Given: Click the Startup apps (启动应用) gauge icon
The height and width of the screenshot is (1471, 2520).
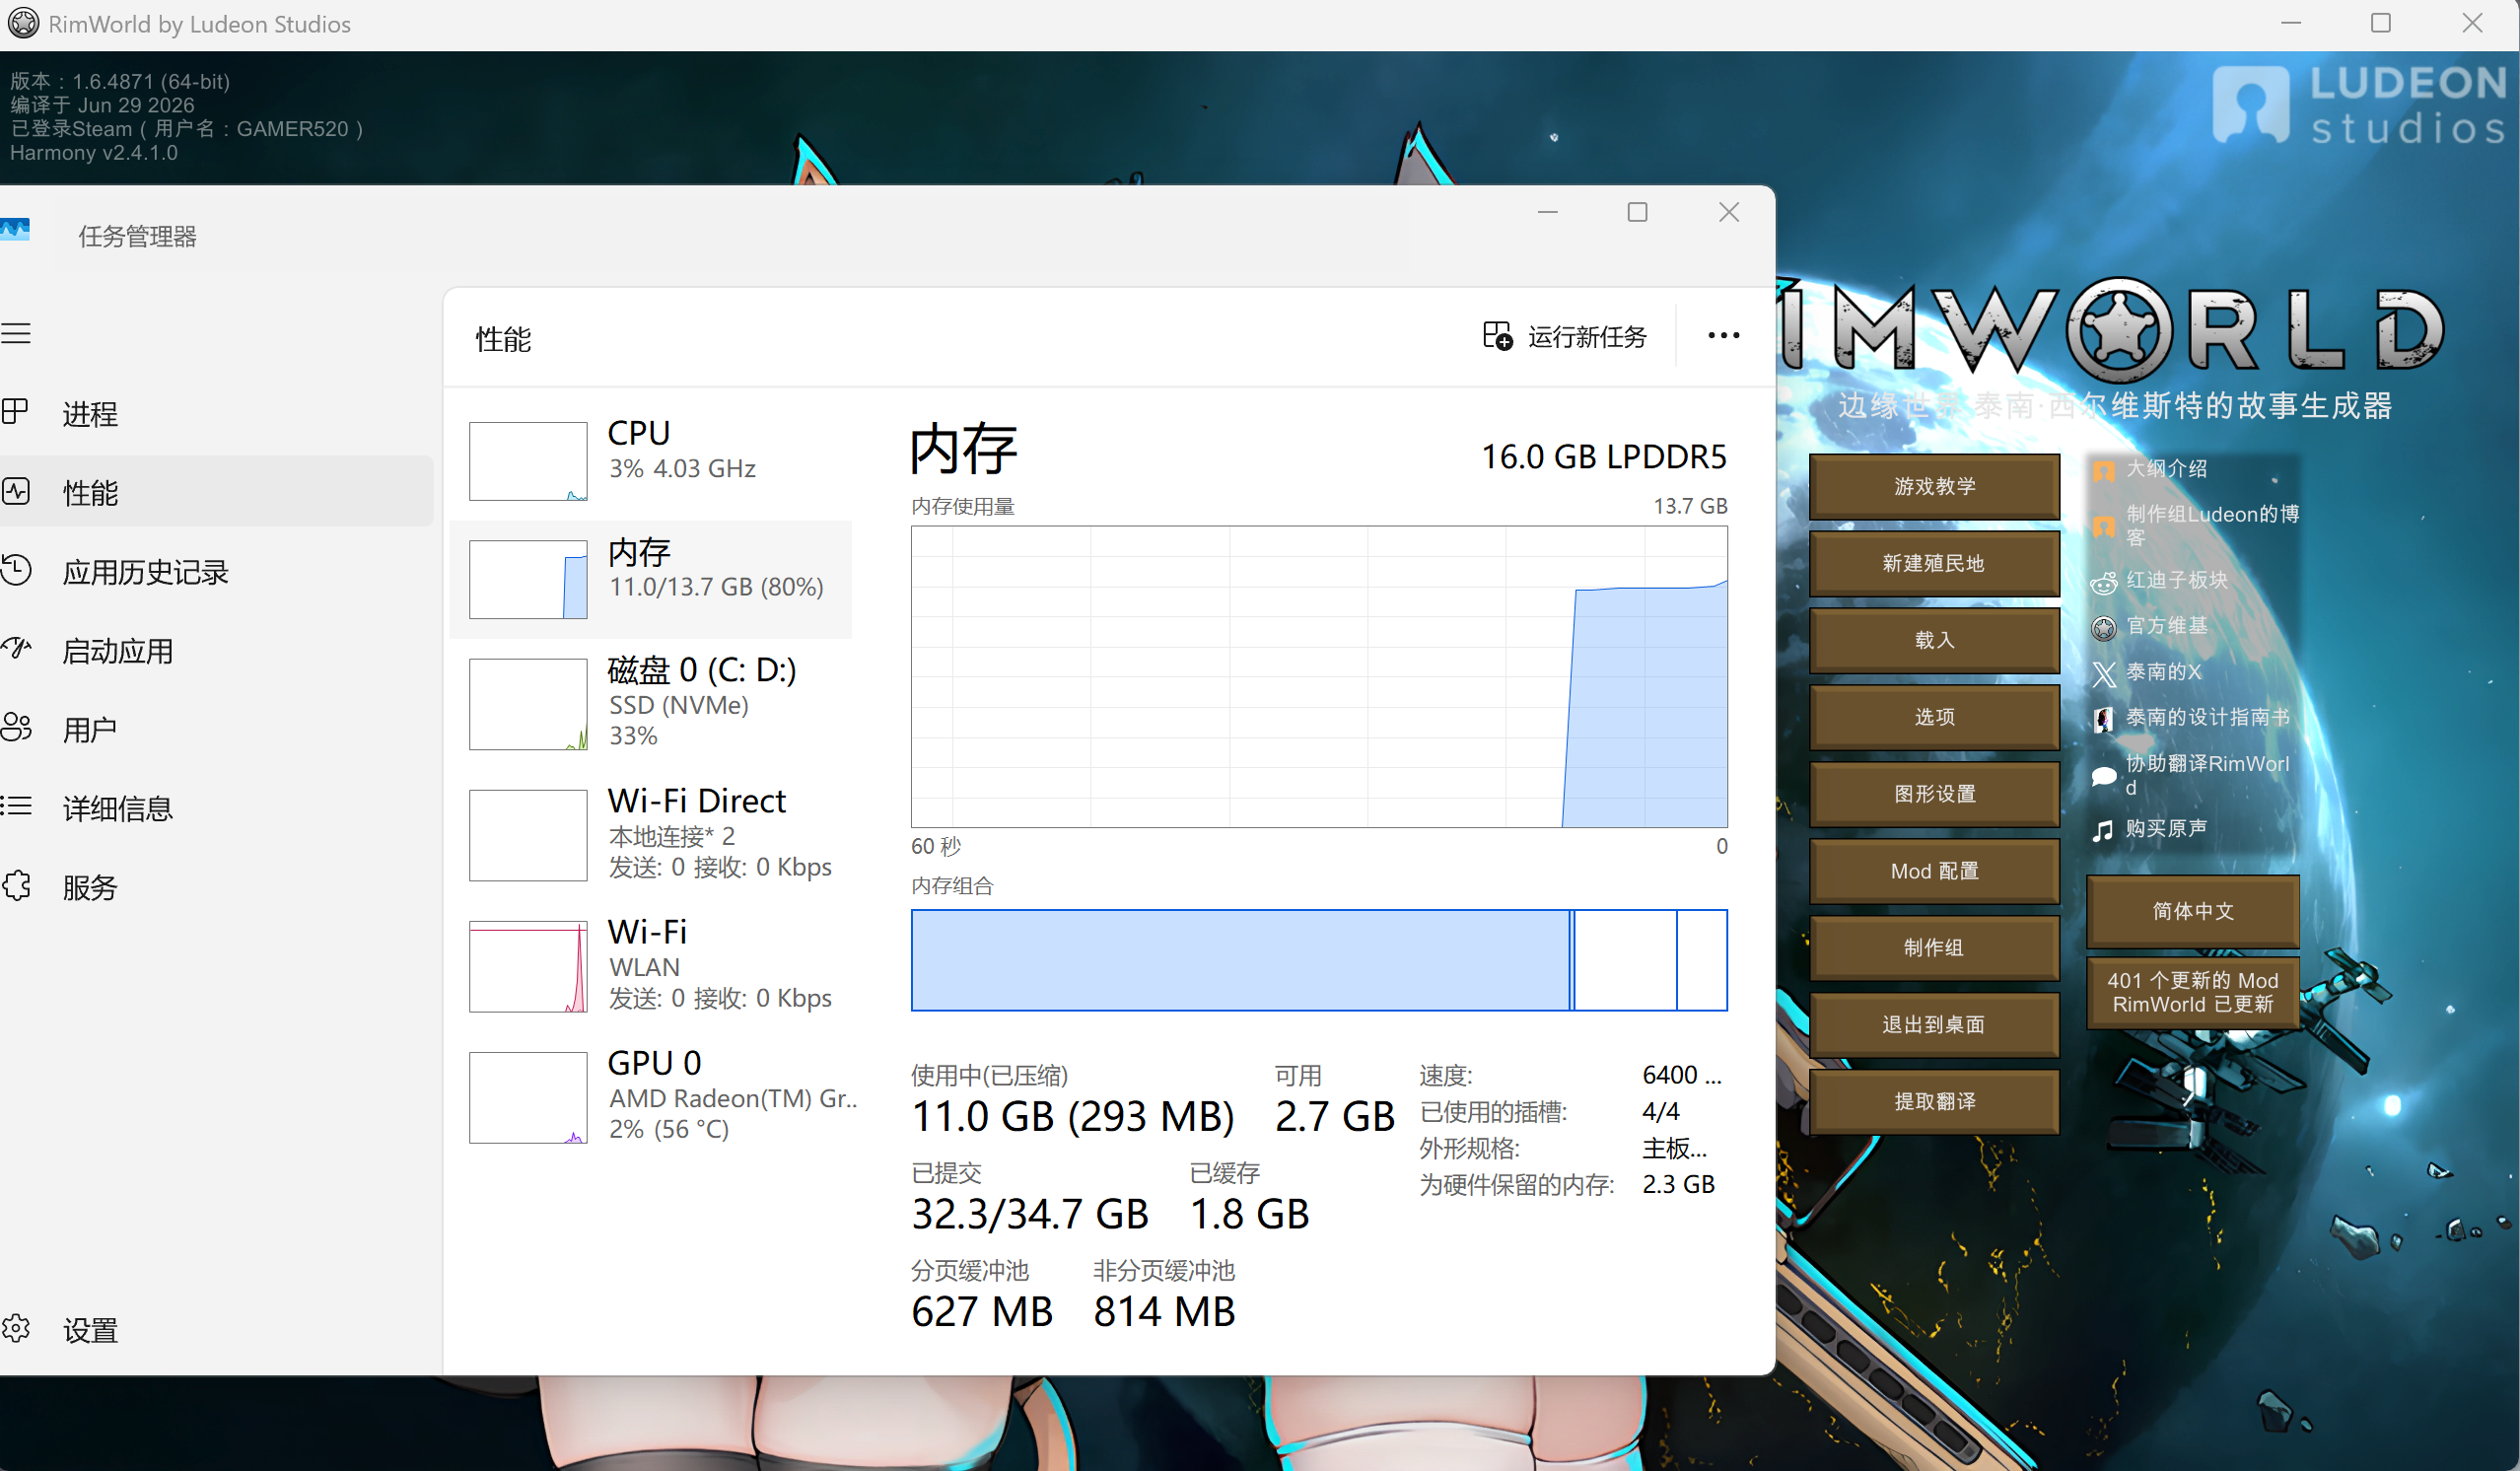Looking at the screenshot, I should pyautogui.click(x=16, y=649).
